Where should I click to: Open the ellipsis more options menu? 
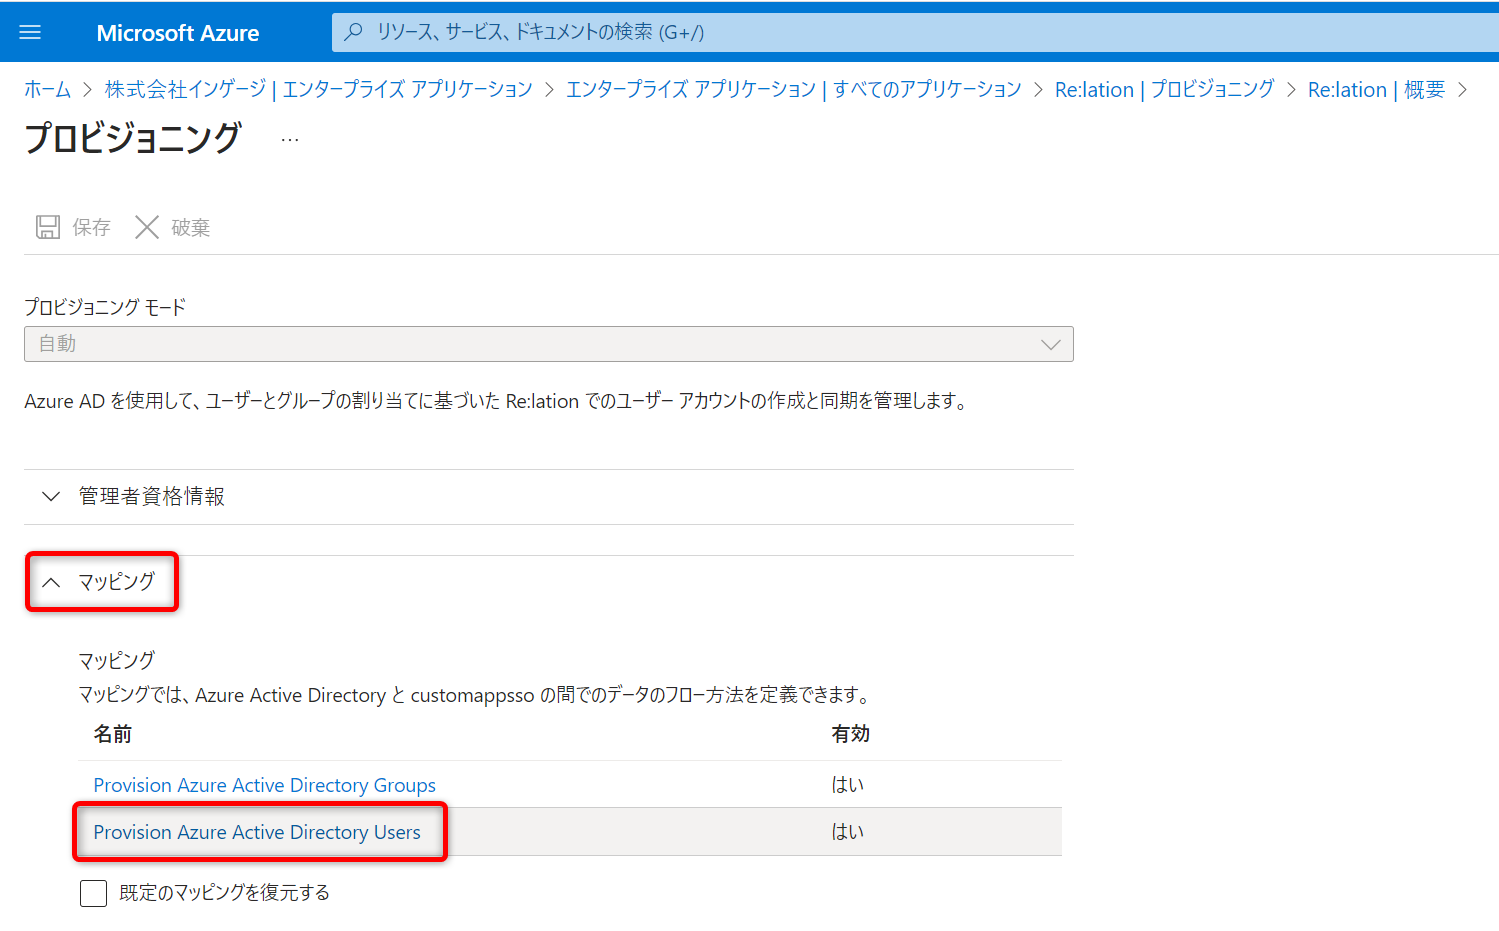coord(290,140)
